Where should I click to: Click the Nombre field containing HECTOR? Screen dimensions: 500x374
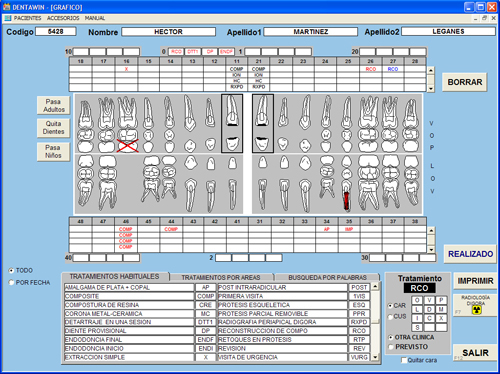point(168,32)
